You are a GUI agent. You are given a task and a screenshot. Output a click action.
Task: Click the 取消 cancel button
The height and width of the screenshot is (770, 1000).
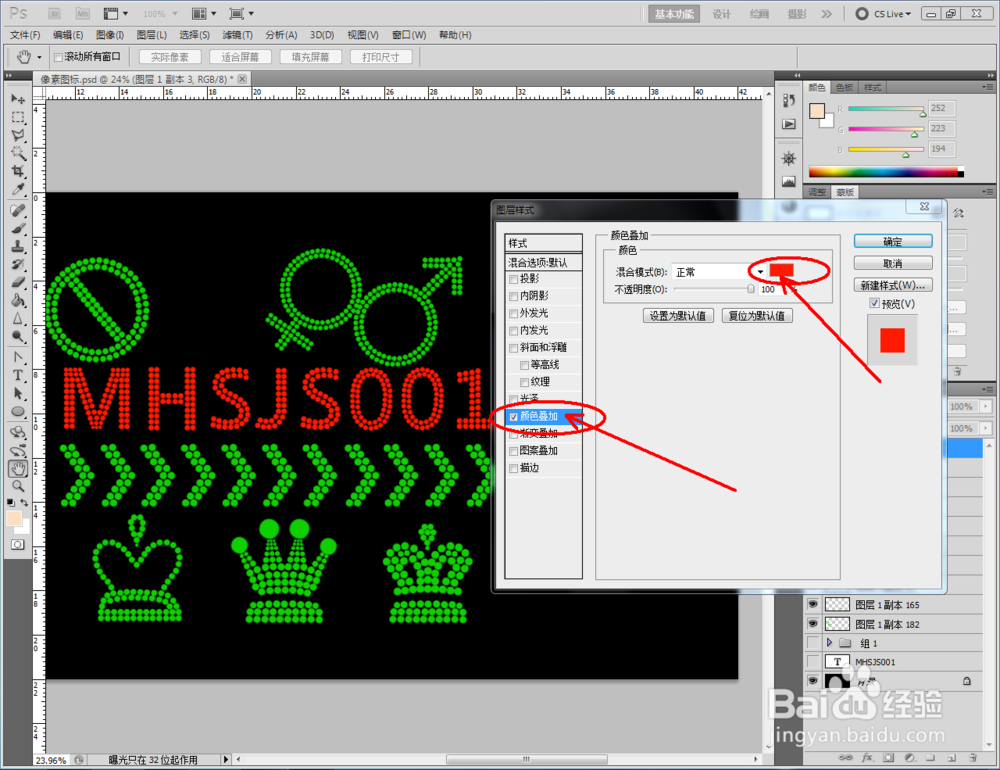coord(893,263)
